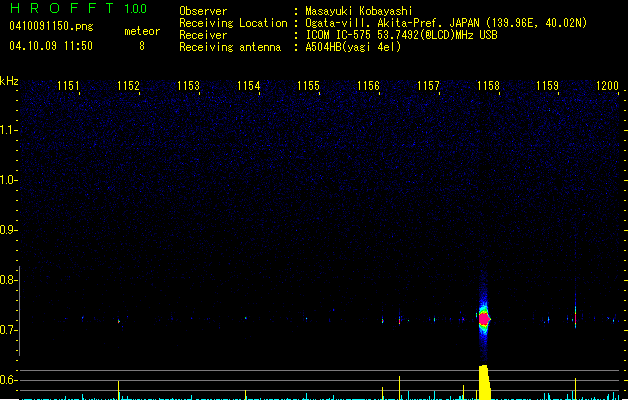This screenshot has width=629, height=400.
Task: Click the date stamp 04.10.09 11:50
Action: (51, 46)
